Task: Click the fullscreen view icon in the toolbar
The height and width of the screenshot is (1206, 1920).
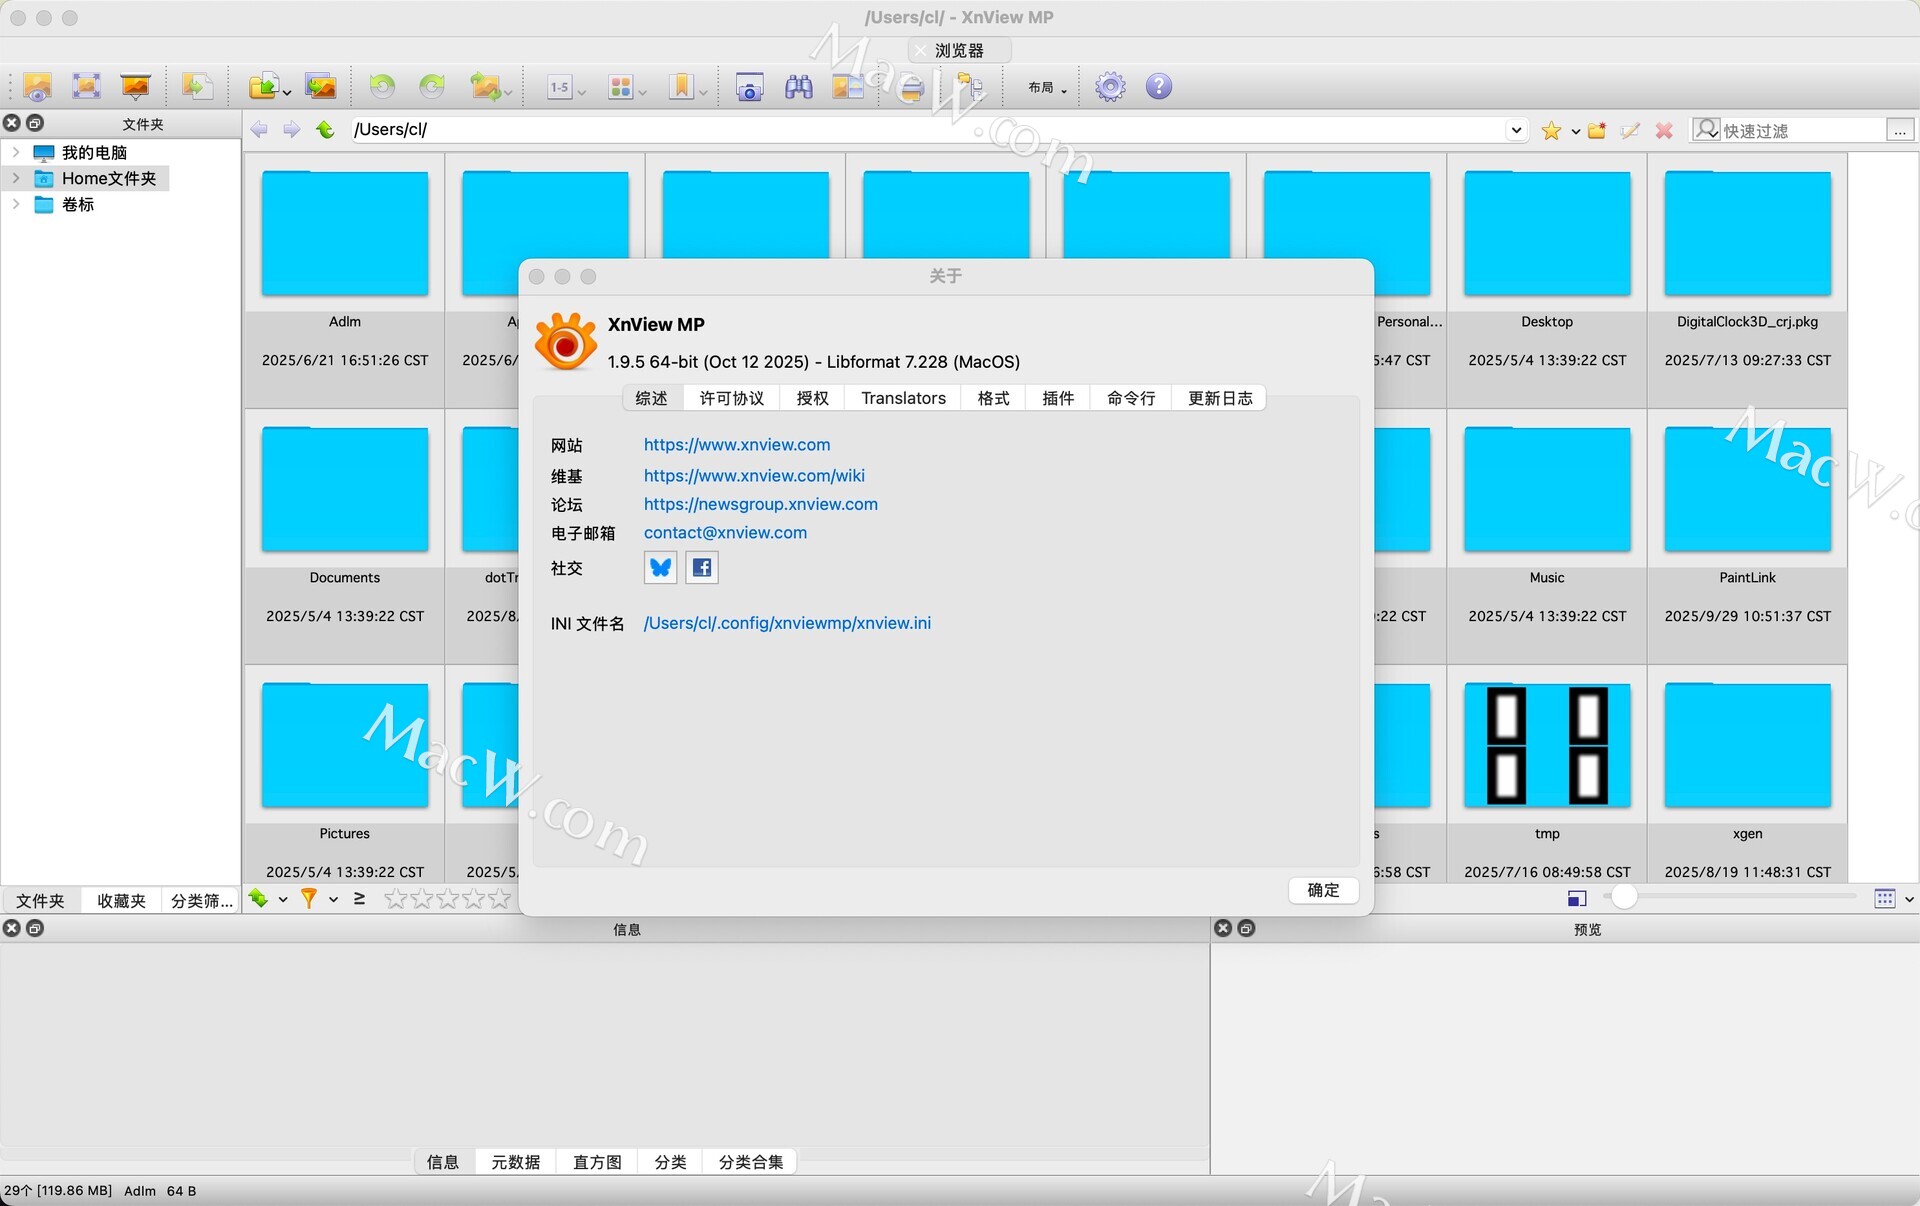Action: click(86, 87)
